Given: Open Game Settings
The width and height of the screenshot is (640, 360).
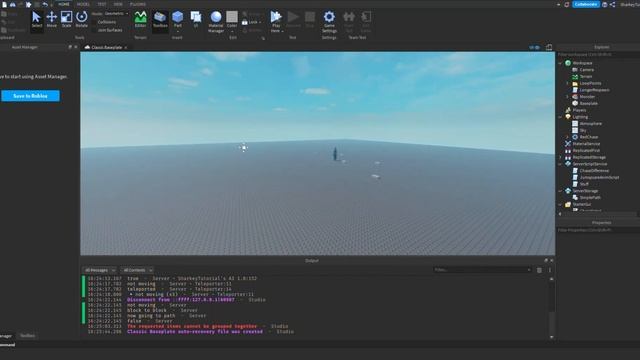Looking at the screenshot, I should coord(329,21).
